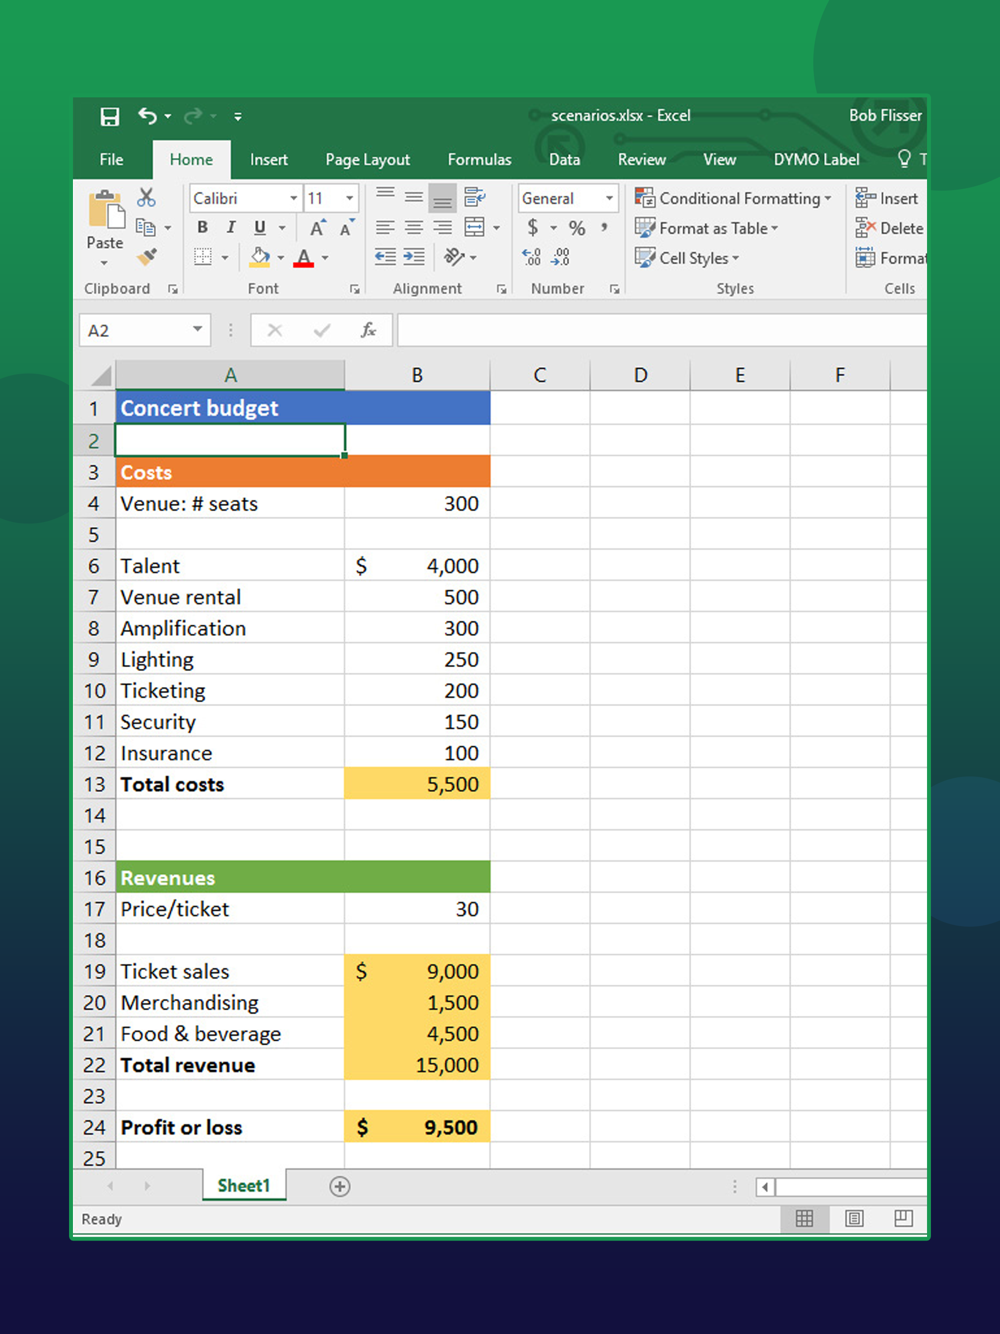Screen dimensions: 1000x1334
Task: Increase font size with large A icon
Action: click(x=317, y=228)
